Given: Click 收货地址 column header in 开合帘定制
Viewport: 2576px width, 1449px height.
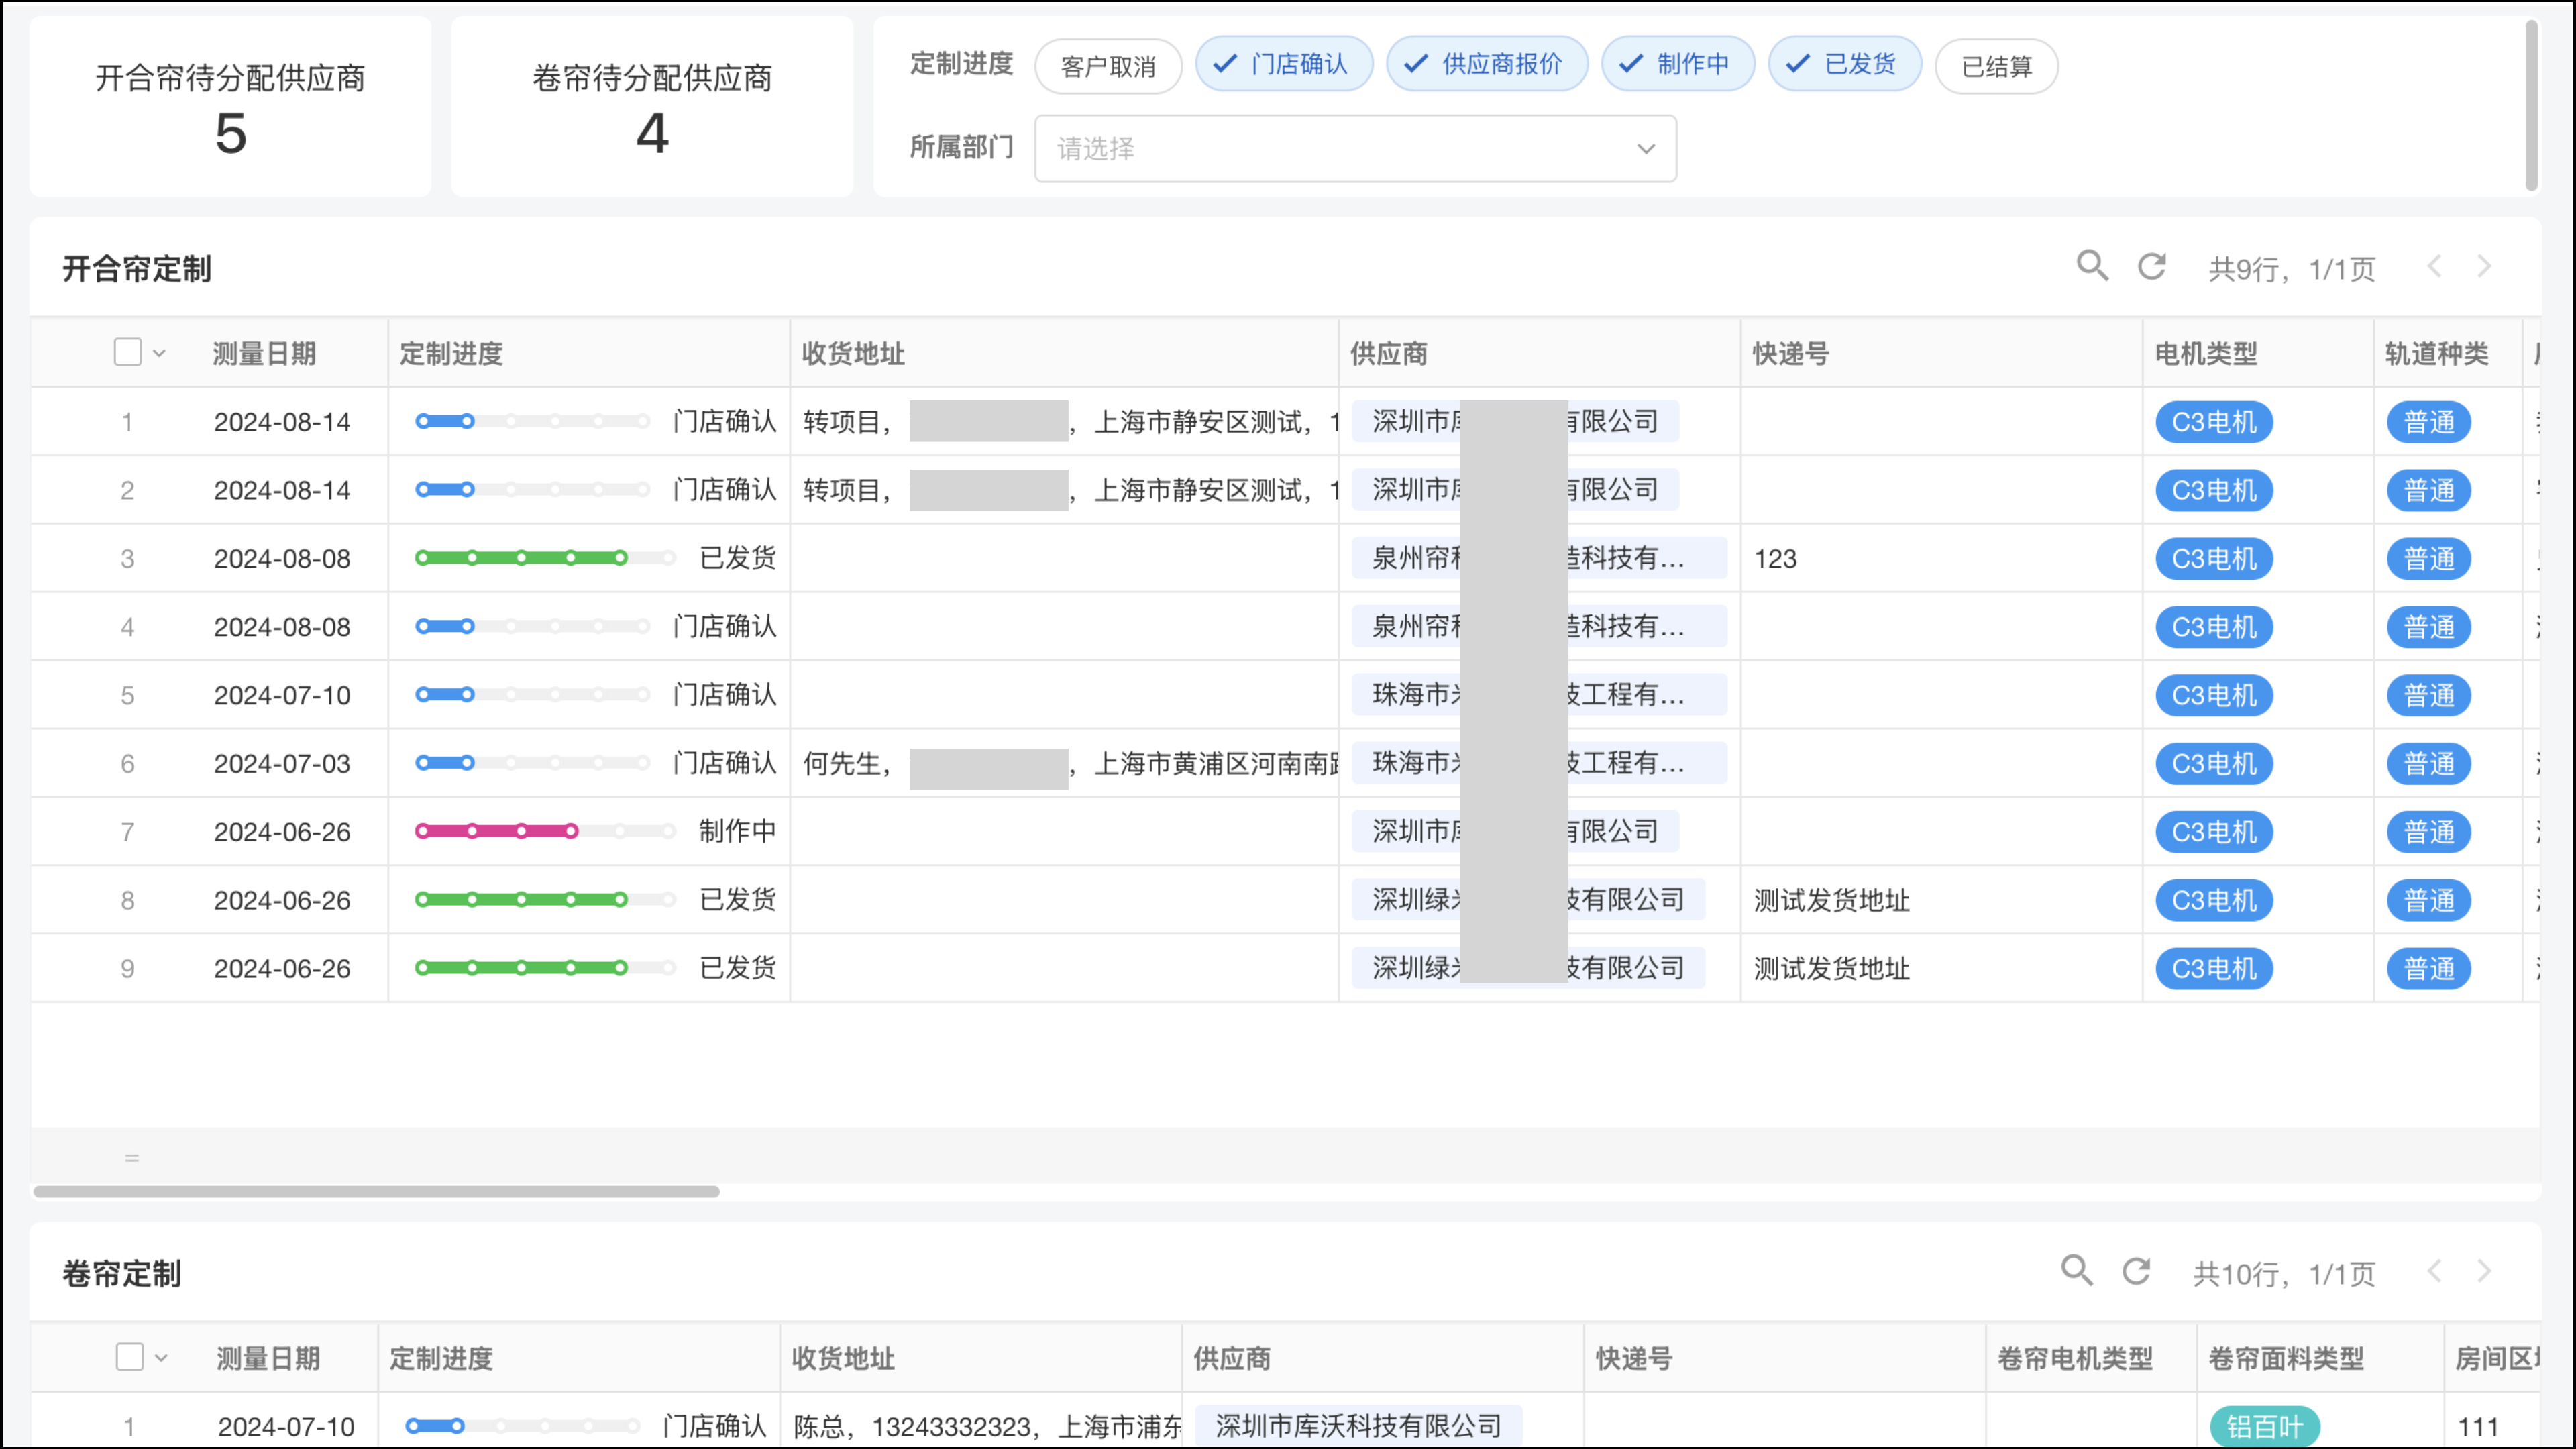Looking at the screenshot, I should click(x=853, y=353).
